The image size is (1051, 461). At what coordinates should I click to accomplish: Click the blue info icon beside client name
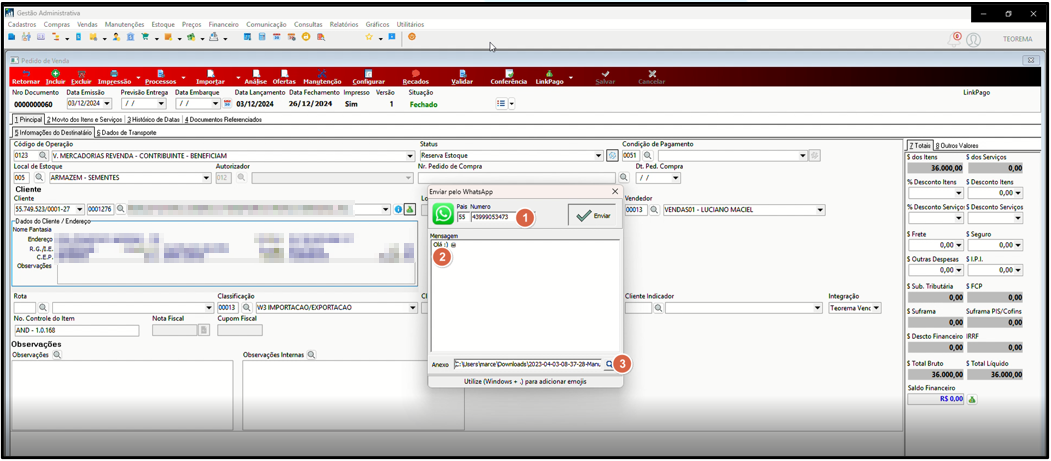tap(398, 210)
